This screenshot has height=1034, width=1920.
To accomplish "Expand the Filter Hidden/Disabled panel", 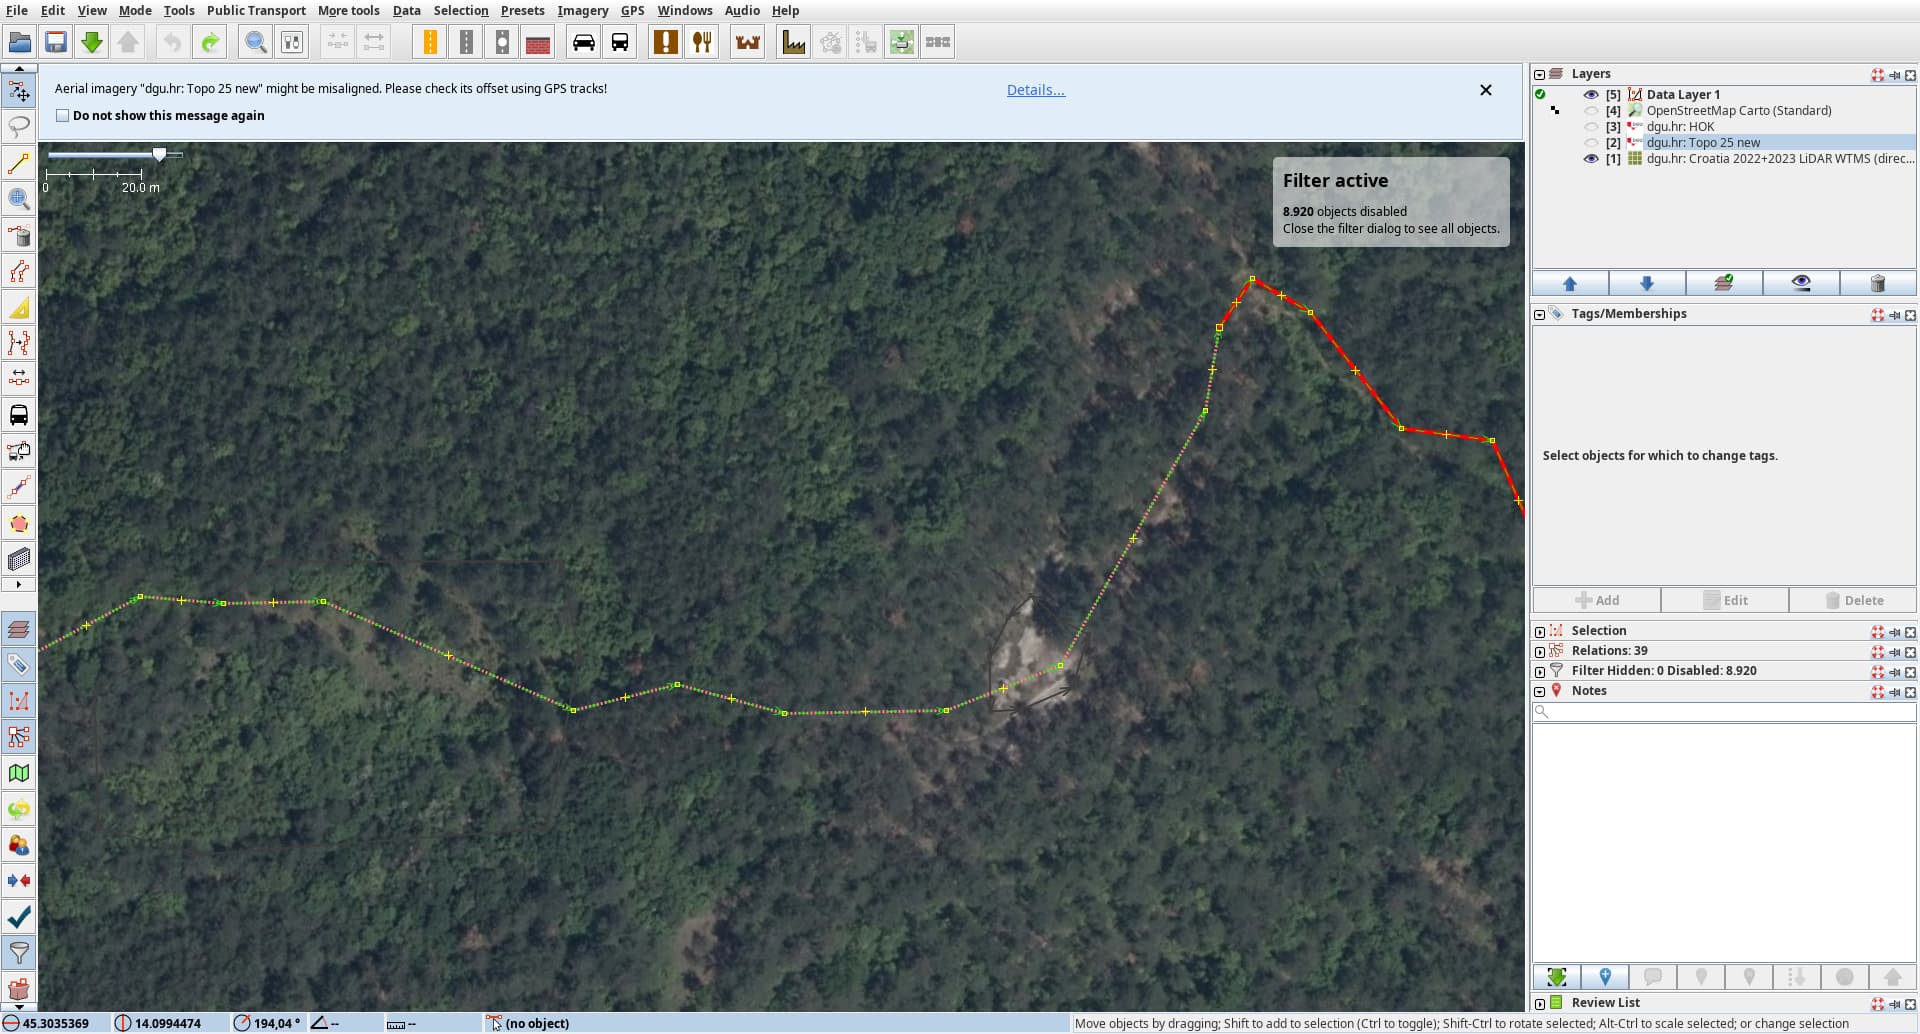I will [1539, 671].
